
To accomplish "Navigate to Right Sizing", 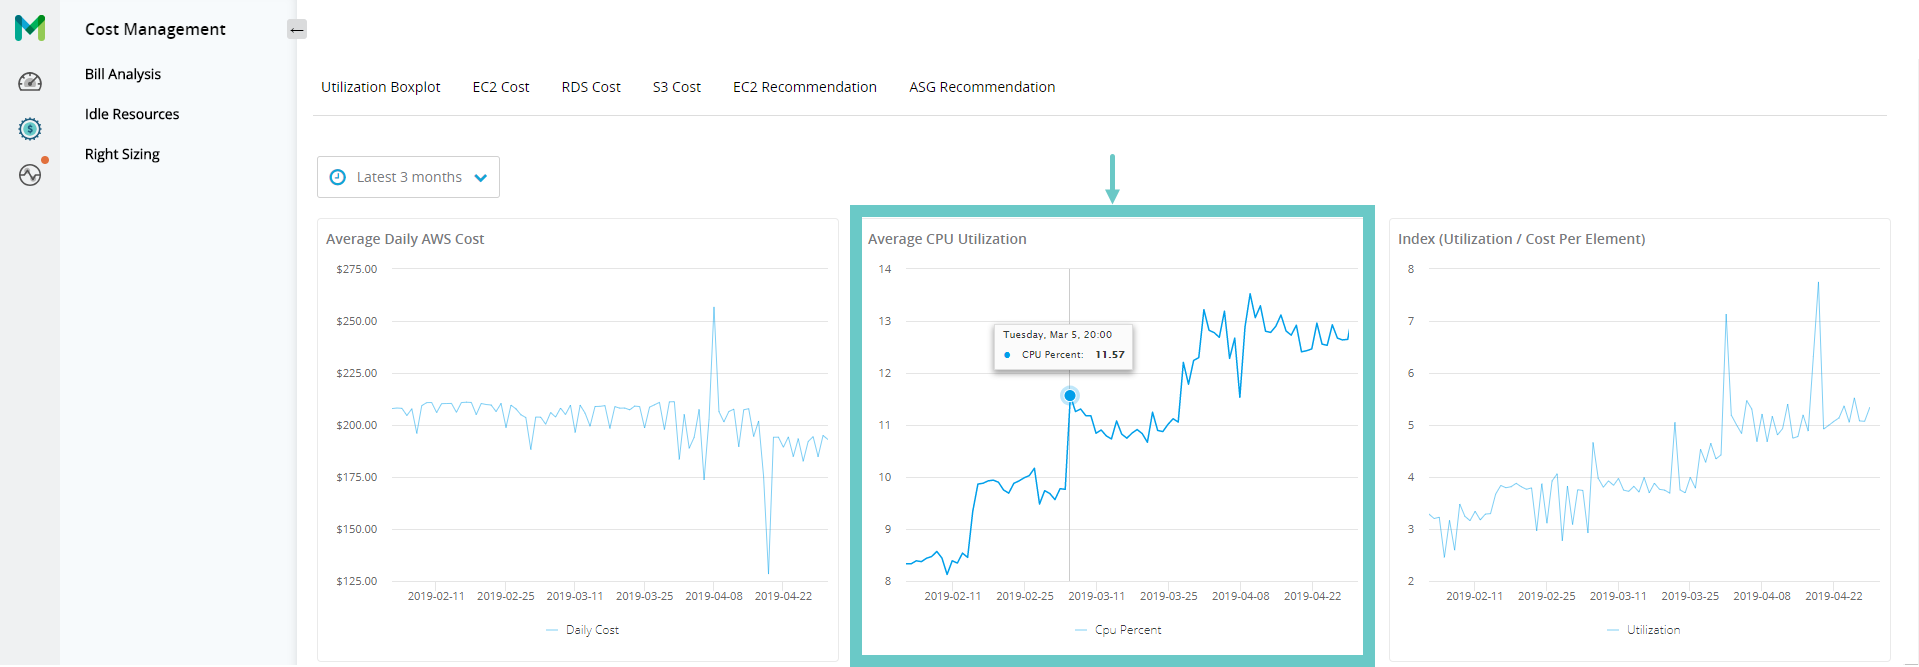I will pos(122,154).
